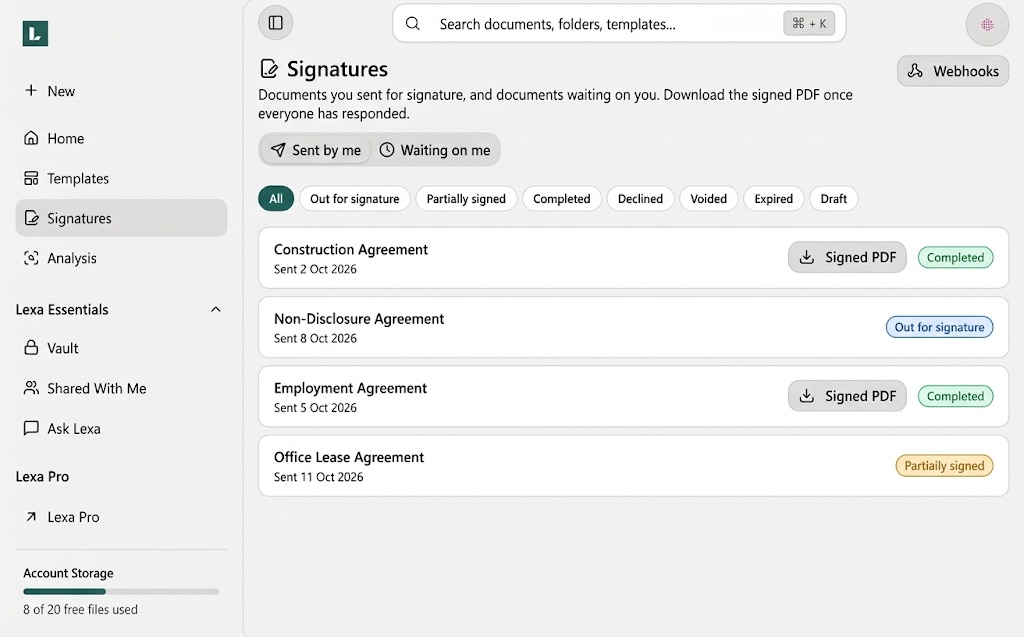The width and height of the screenshot is (1024, 637).
Task: Open the Employment Agreement row title
Action: click(x=350, y=387)
